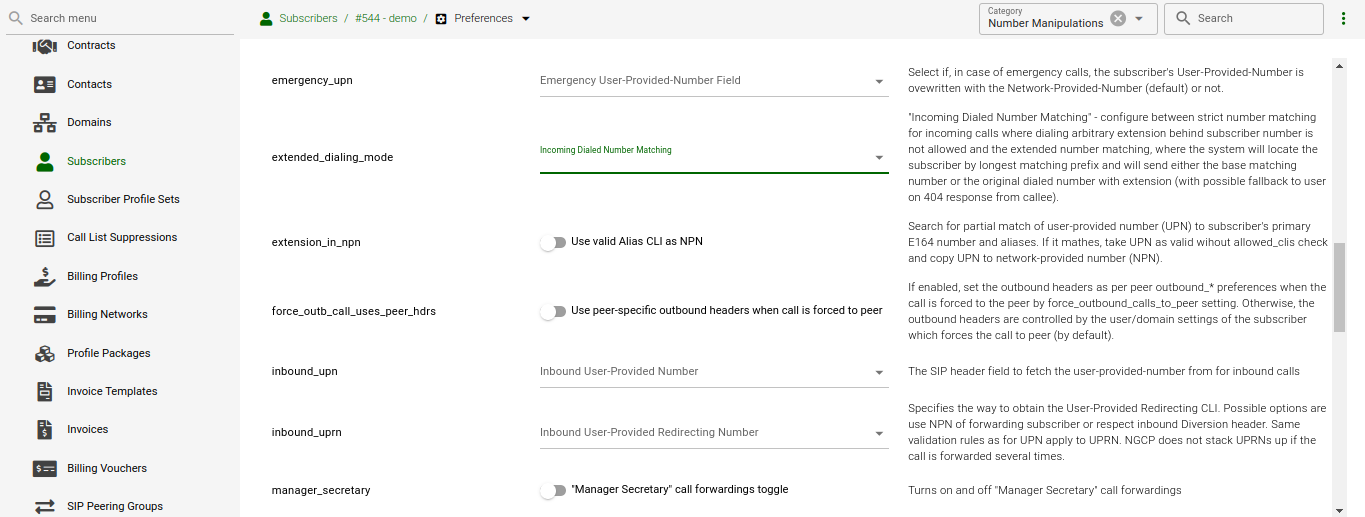Click the Subscribers person icon in sidebar
Screen dimensions: 1365x517
(45, 161)
